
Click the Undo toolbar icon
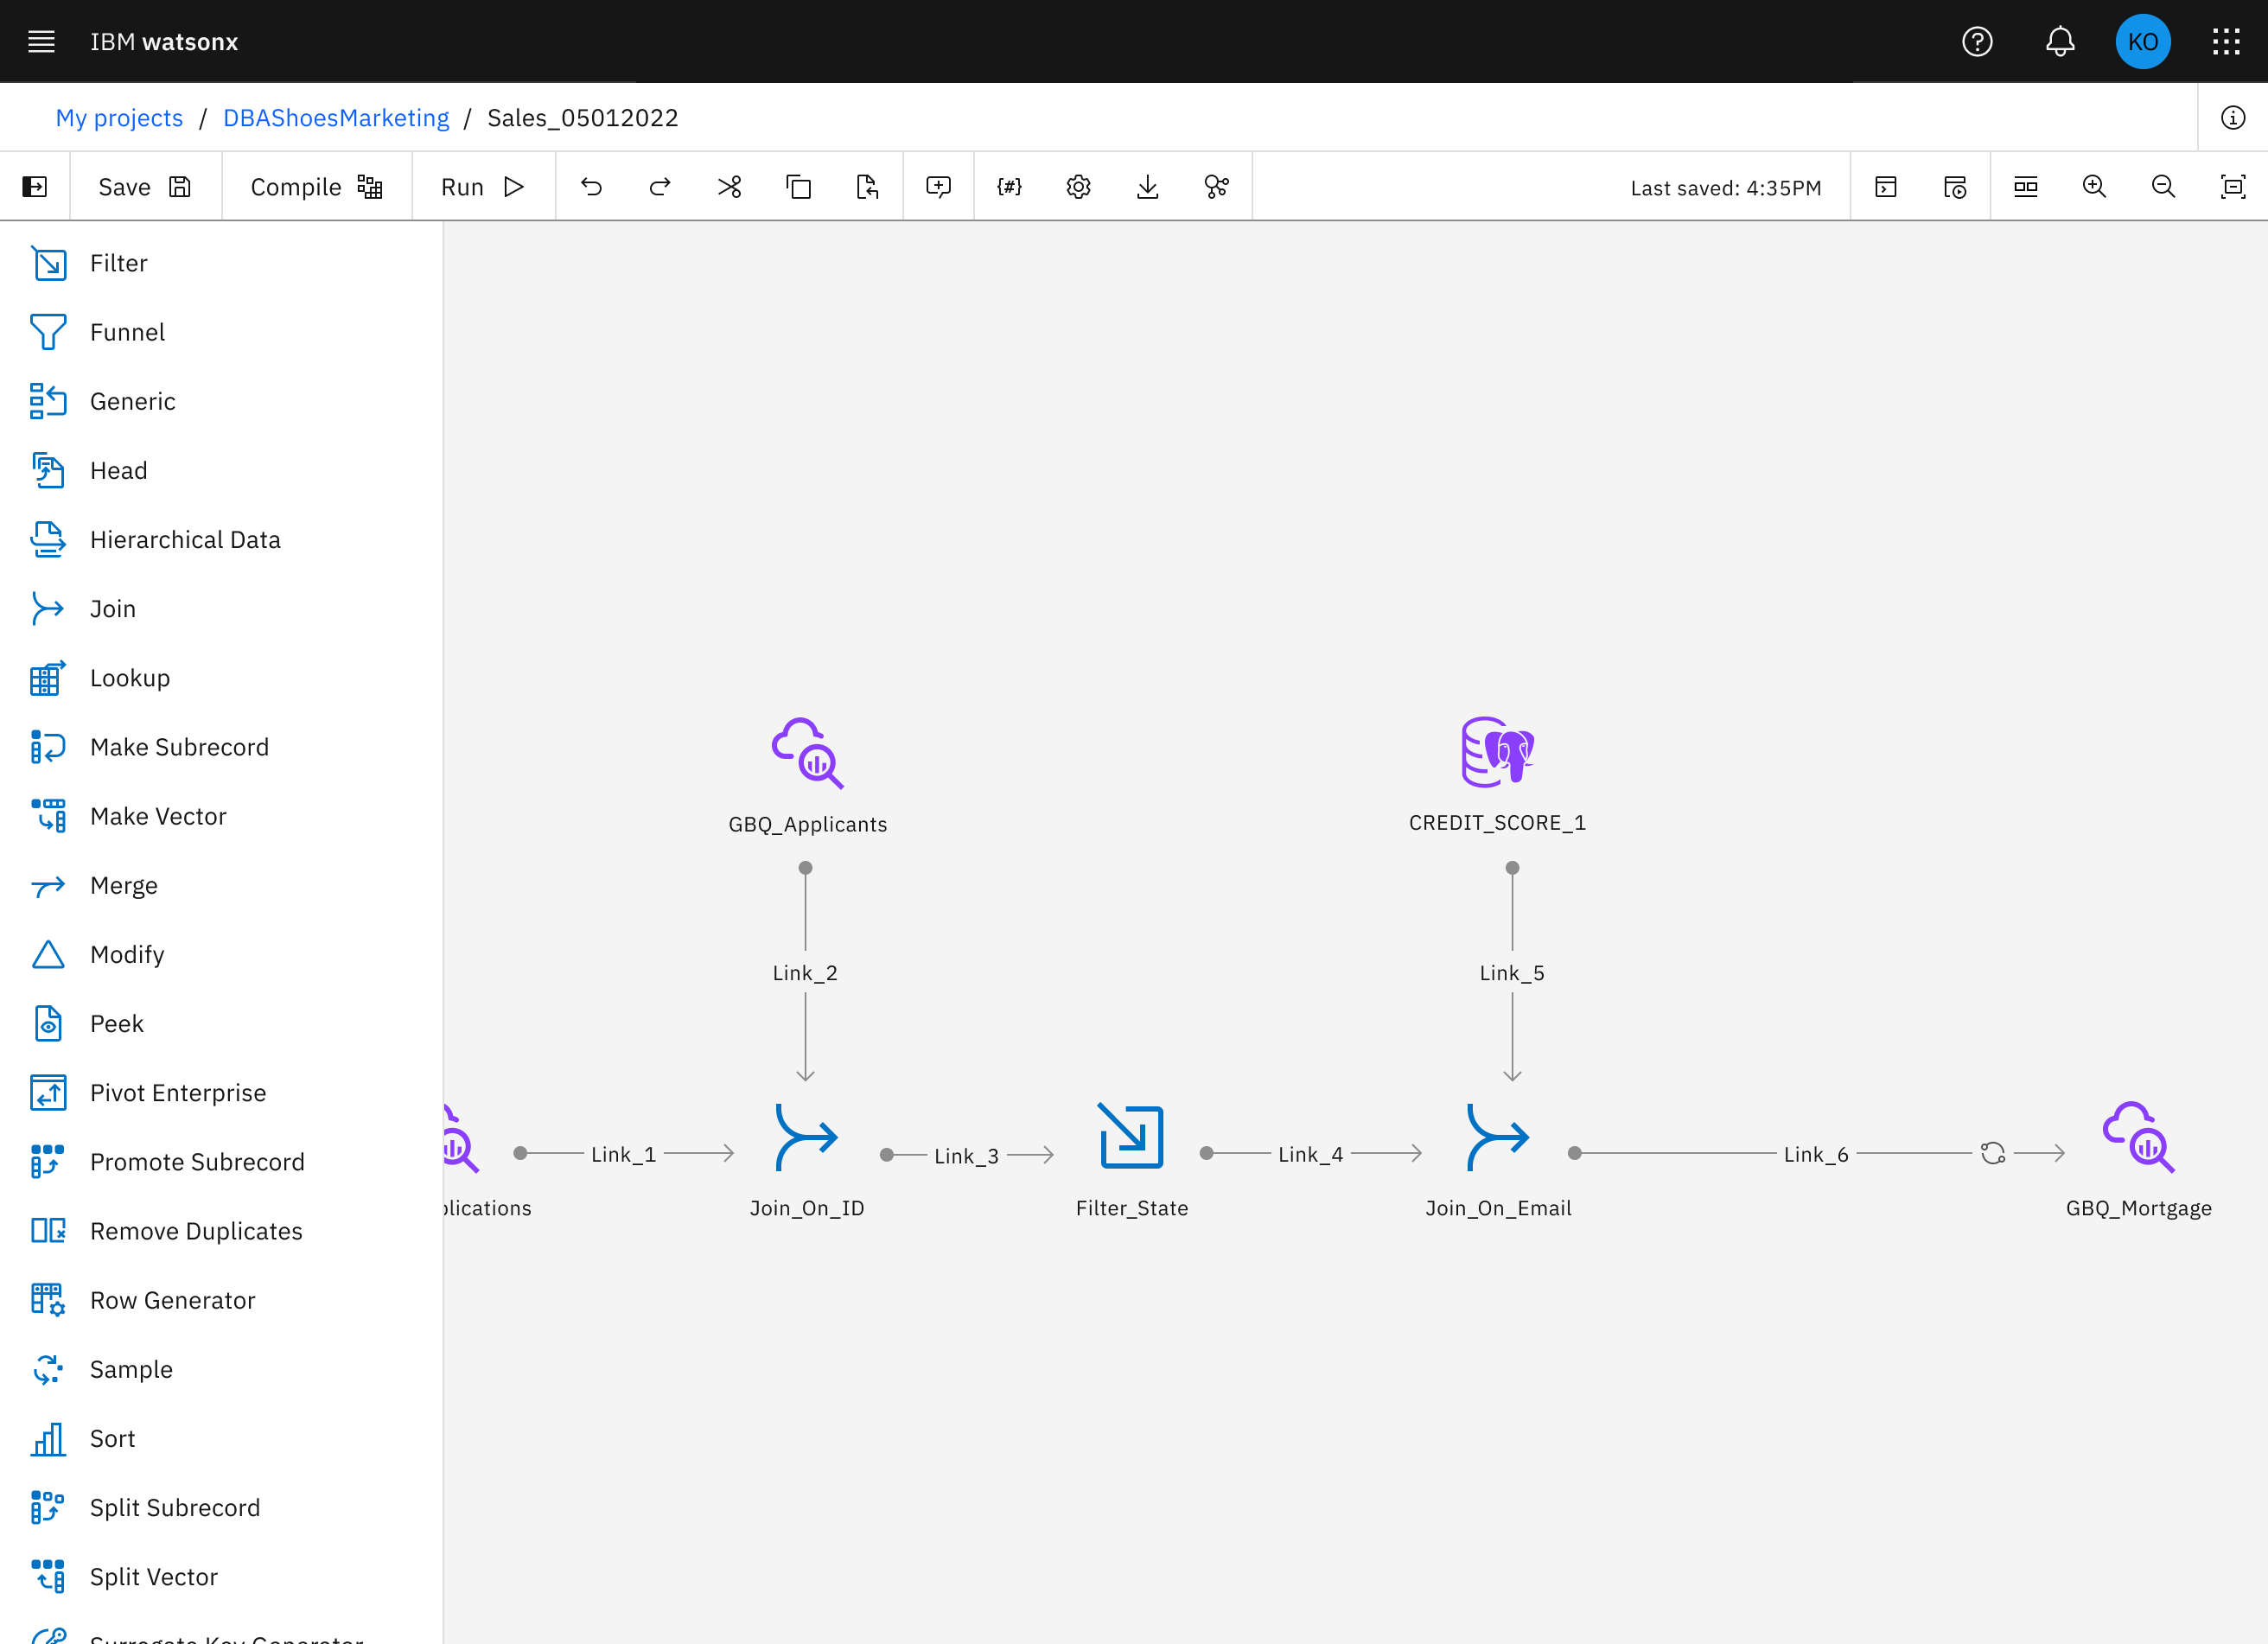click(x=591, y=187)
